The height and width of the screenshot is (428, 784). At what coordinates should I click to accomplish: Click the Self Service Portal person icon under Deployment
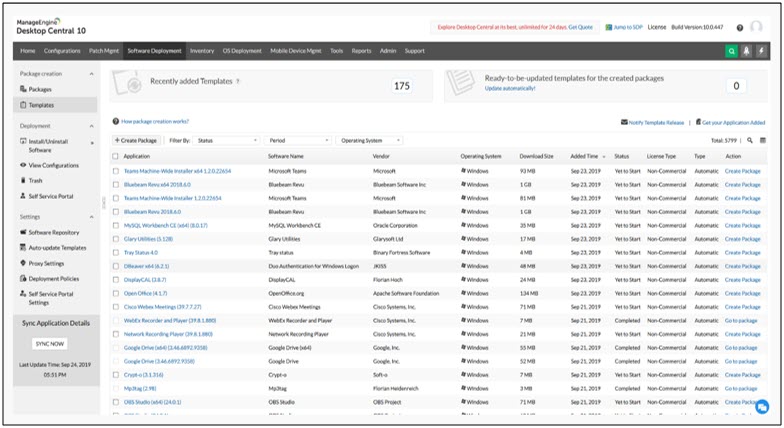(23, 196)
